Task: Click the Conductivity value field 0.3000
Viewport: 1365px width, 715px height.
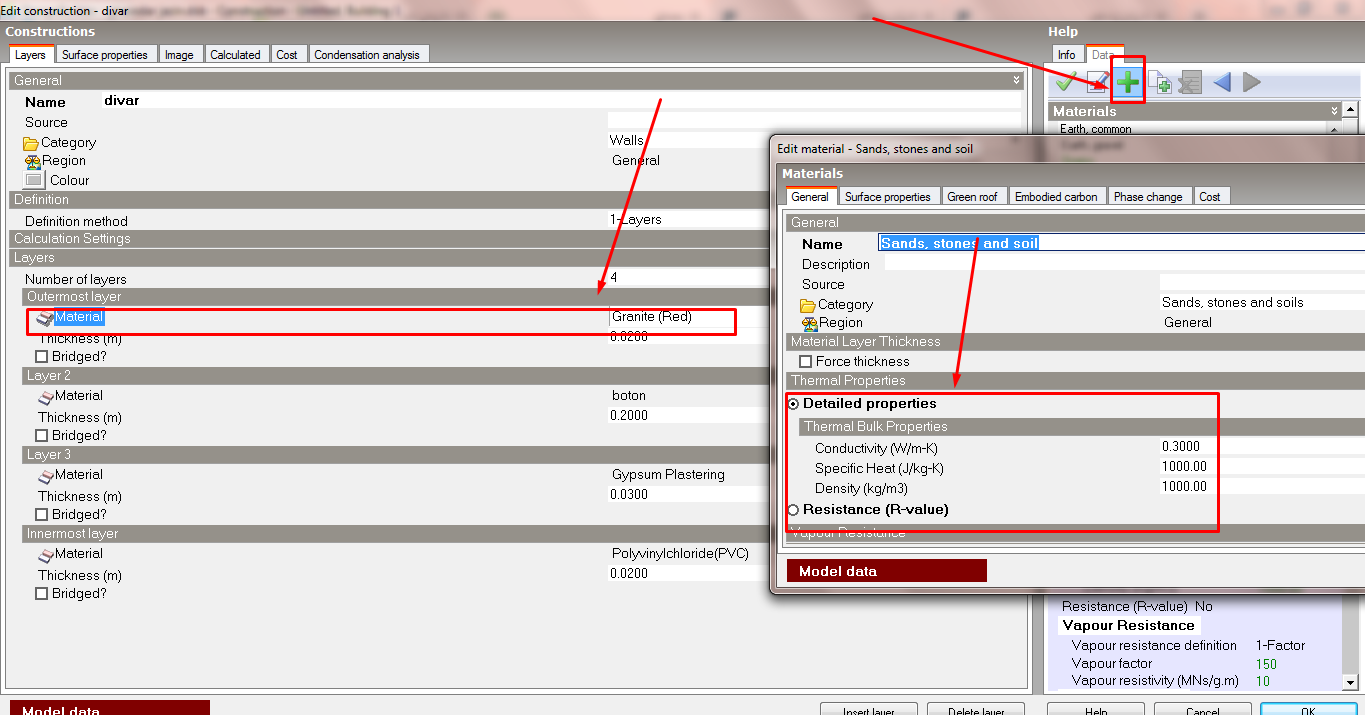Action: tap(1262, 447)
